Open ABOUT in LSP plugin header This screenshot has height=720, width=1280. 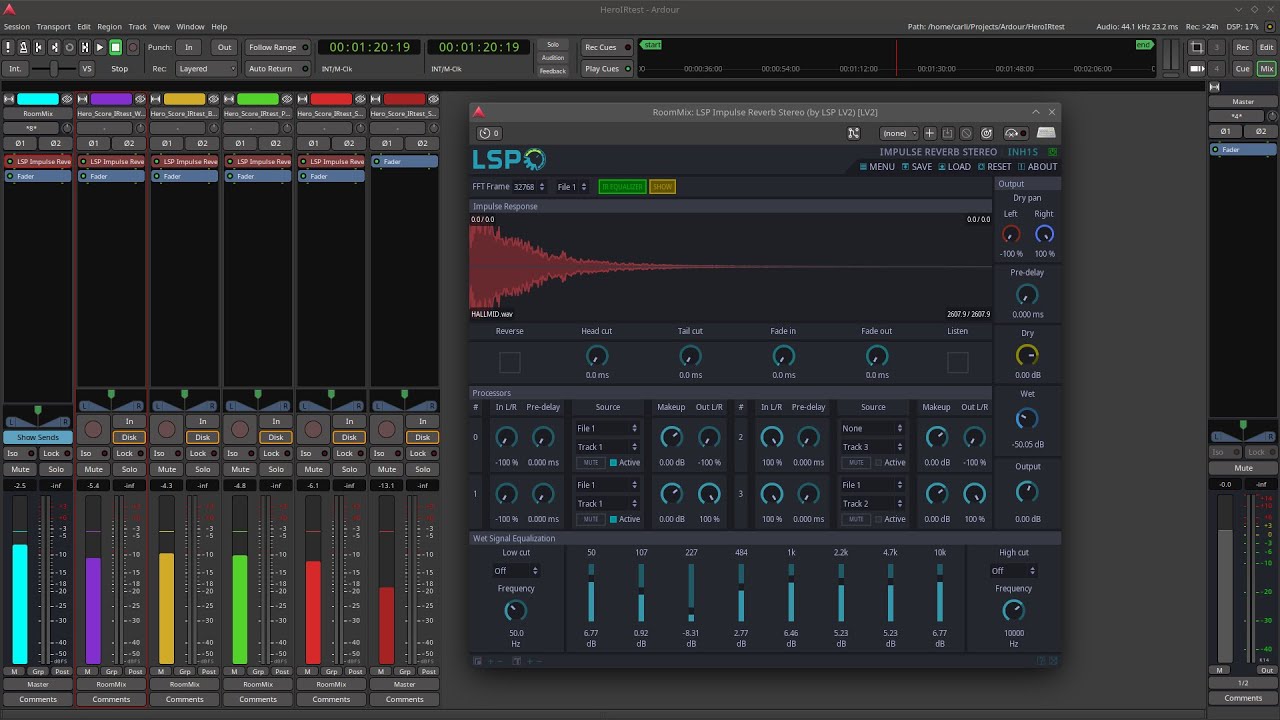point(1038,167)
